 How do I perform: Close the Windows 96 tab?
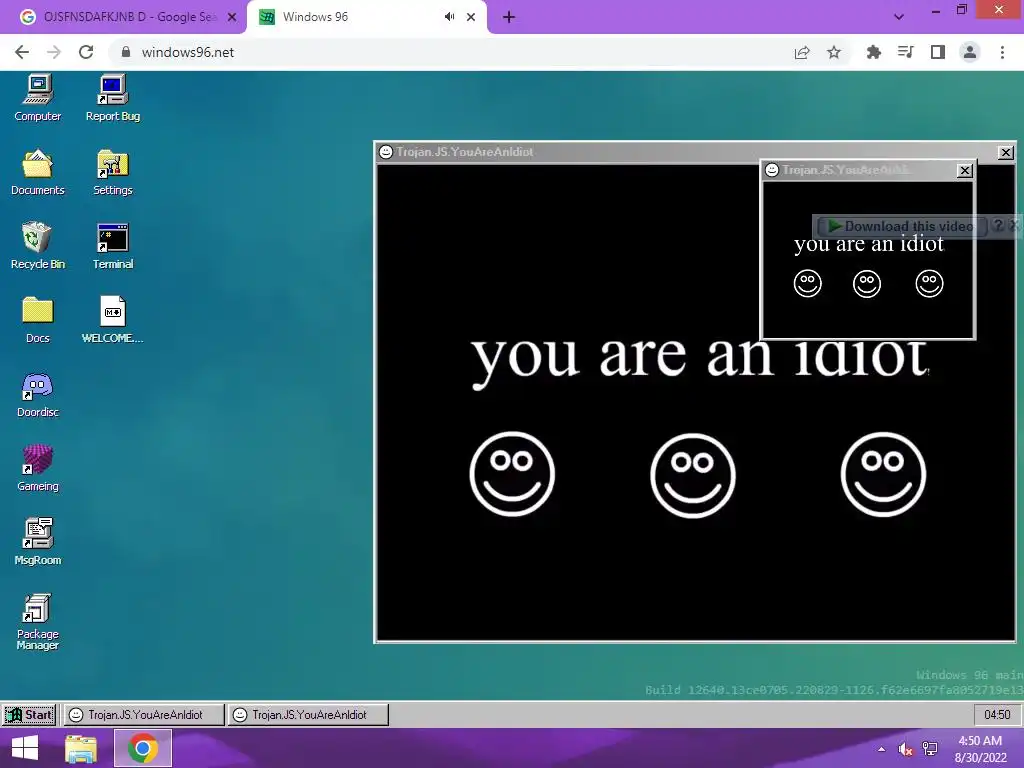pyautogui.click(x=471, y=17)
